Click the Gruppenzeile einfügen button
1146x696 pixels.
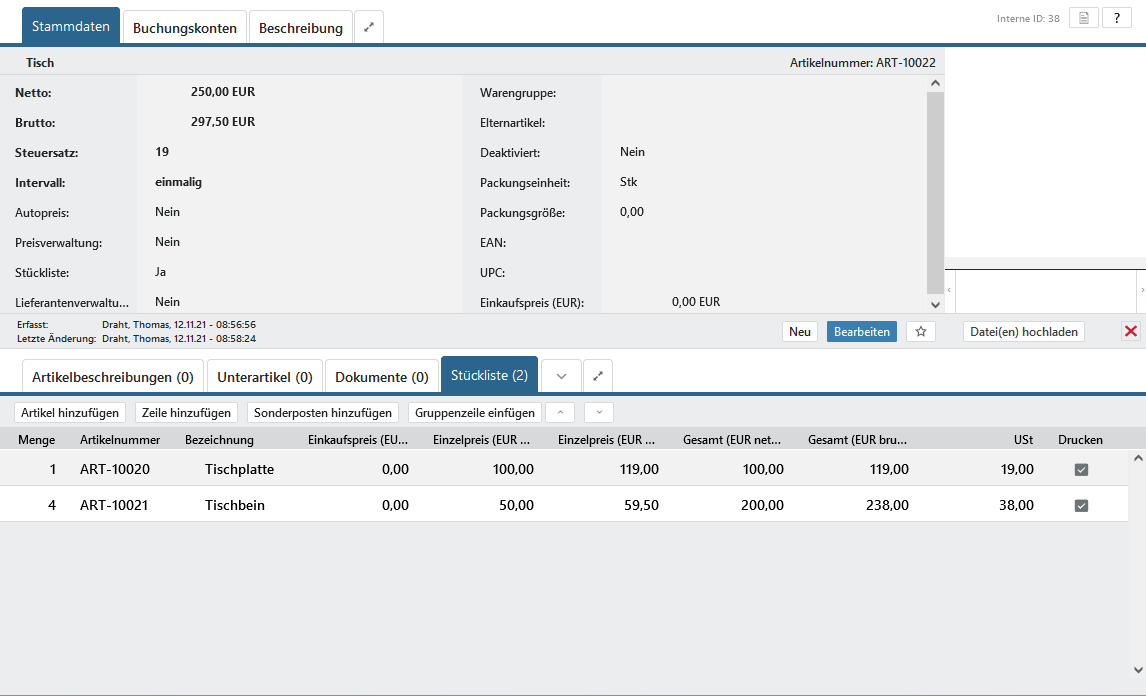pos(475,412)
